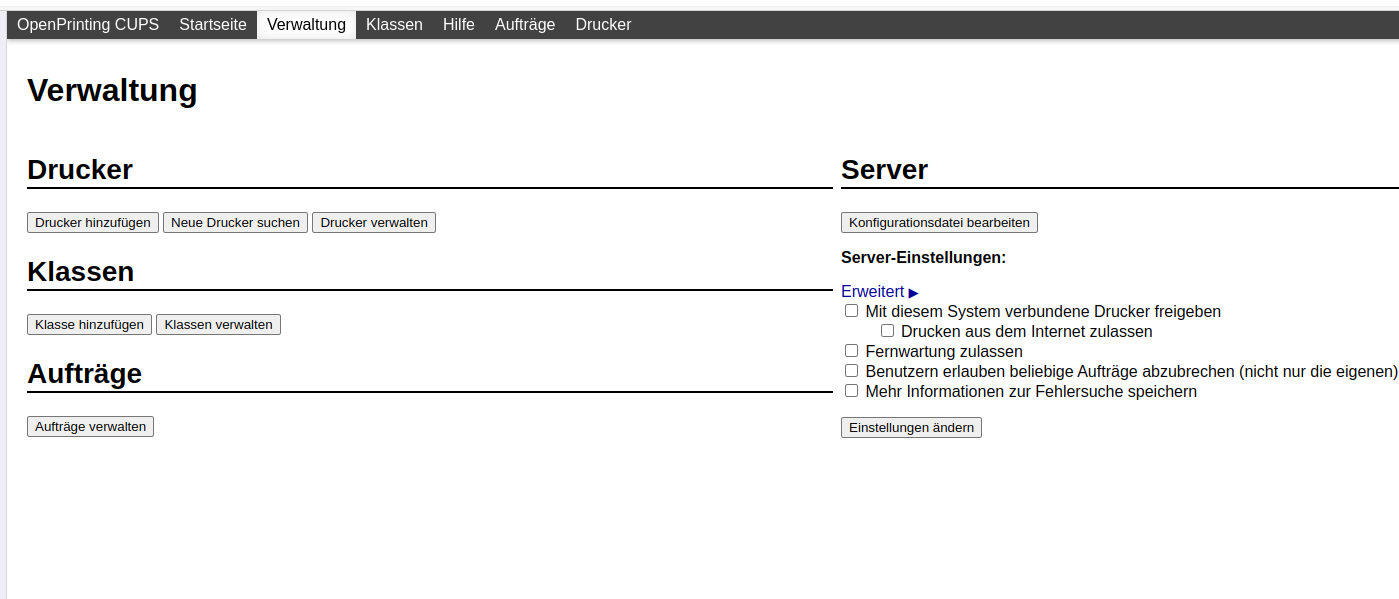The height and width of the screenshot is (599, 1399).
Task: Click the Drucker hinzufügen button
Action: (93, 223)
